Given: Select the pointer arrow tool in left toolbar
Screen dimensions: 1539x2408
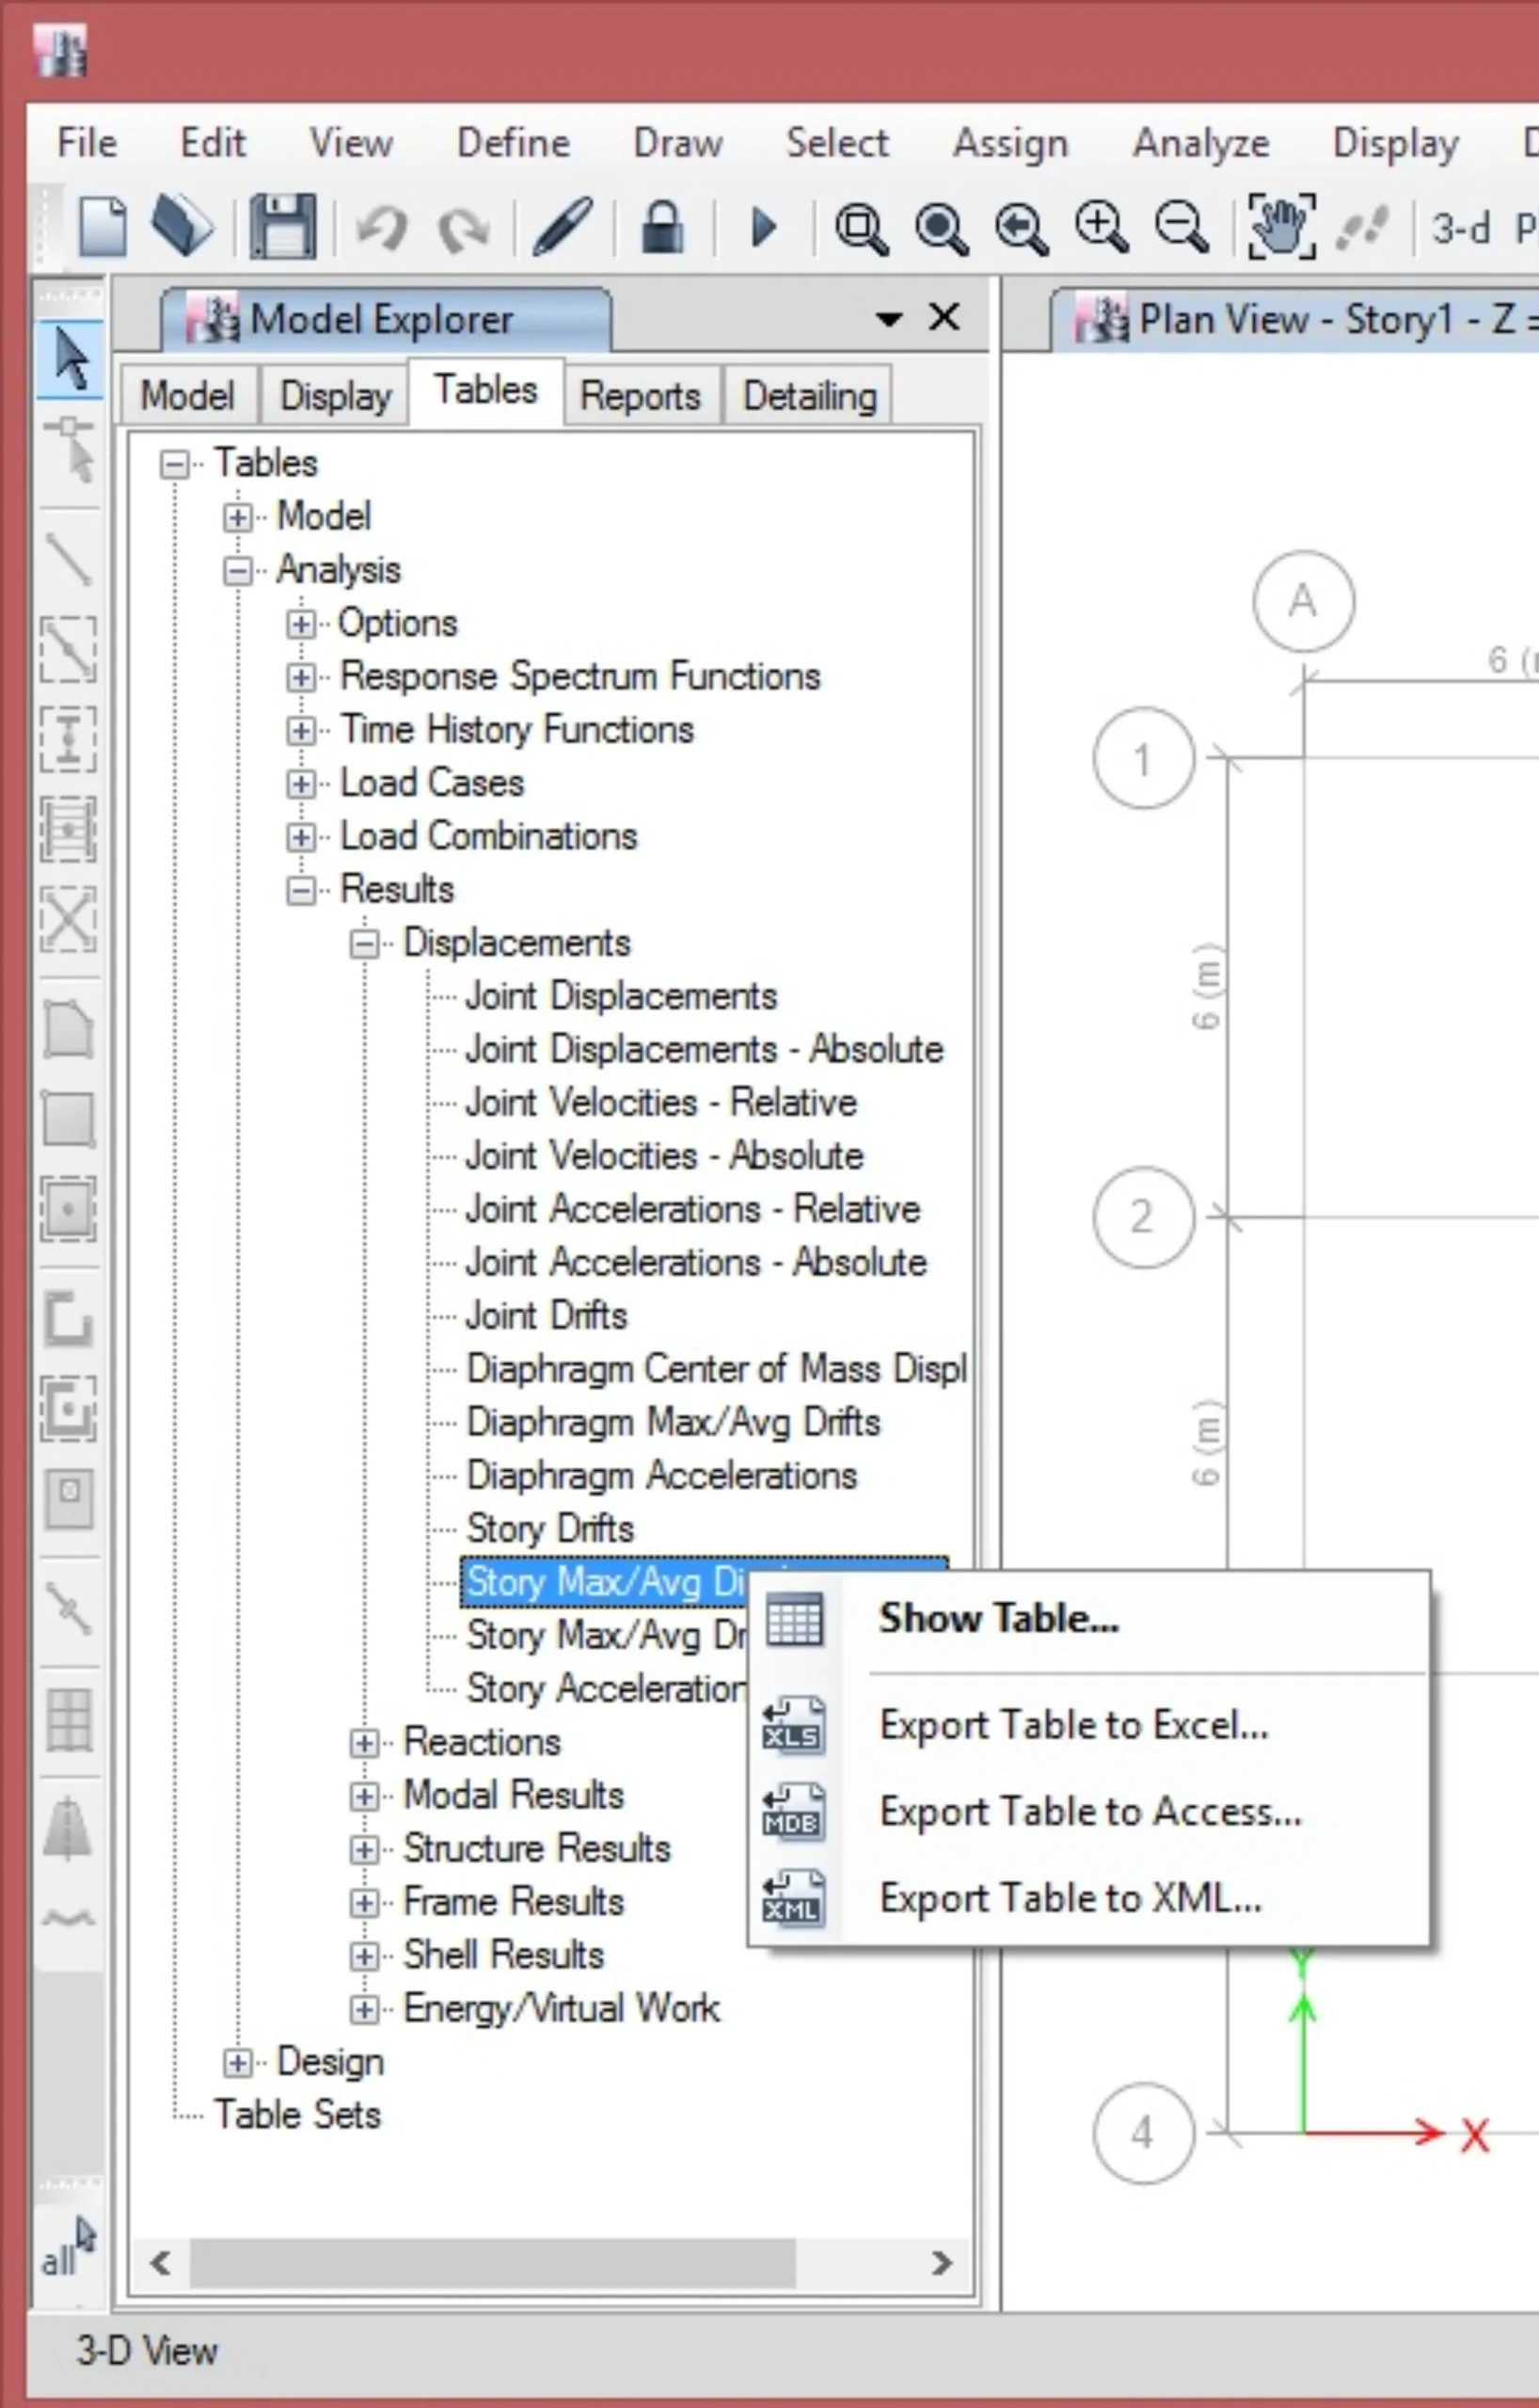Looking at the screenshot, I should (70, 359).
